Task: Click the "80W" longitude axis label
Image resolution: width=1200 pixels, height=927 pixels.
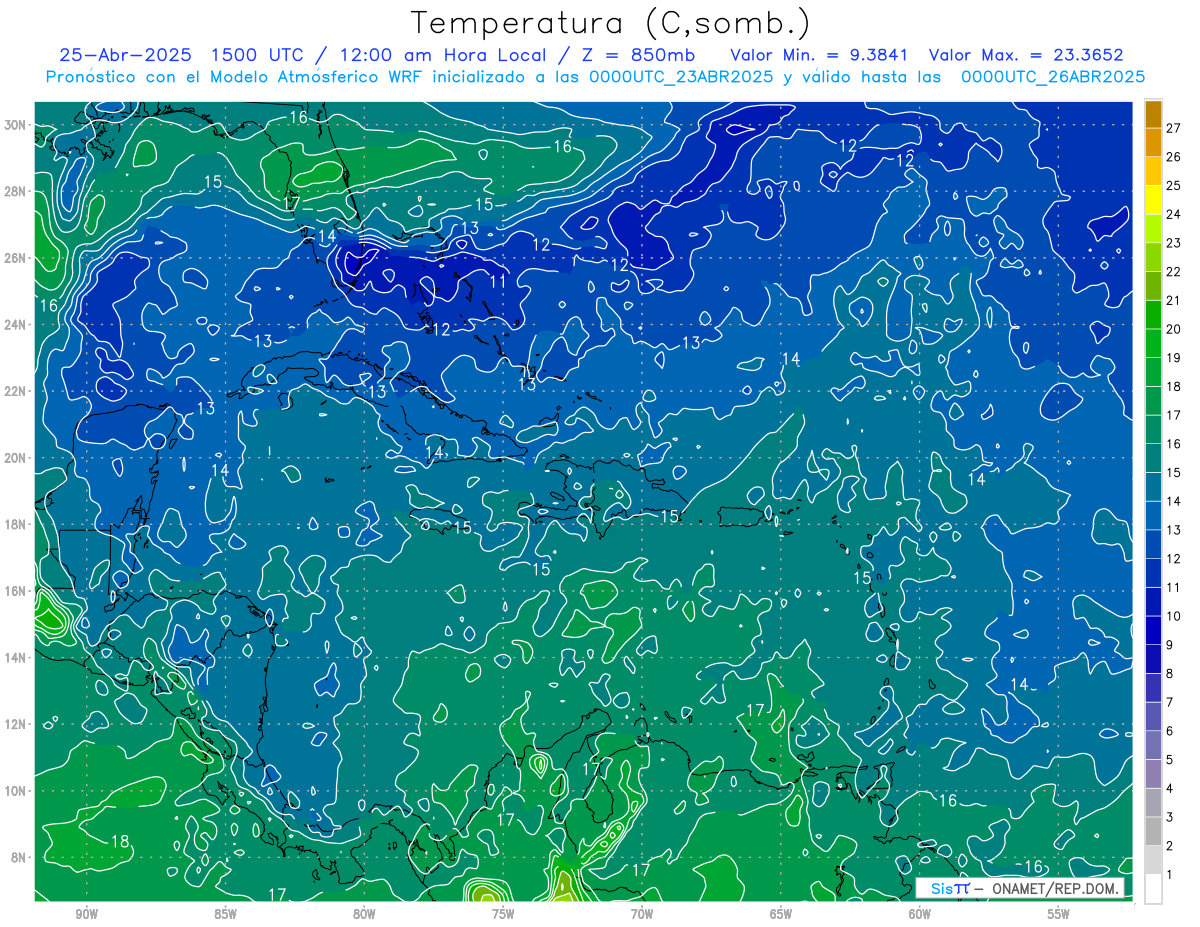Action: (364, 915)
